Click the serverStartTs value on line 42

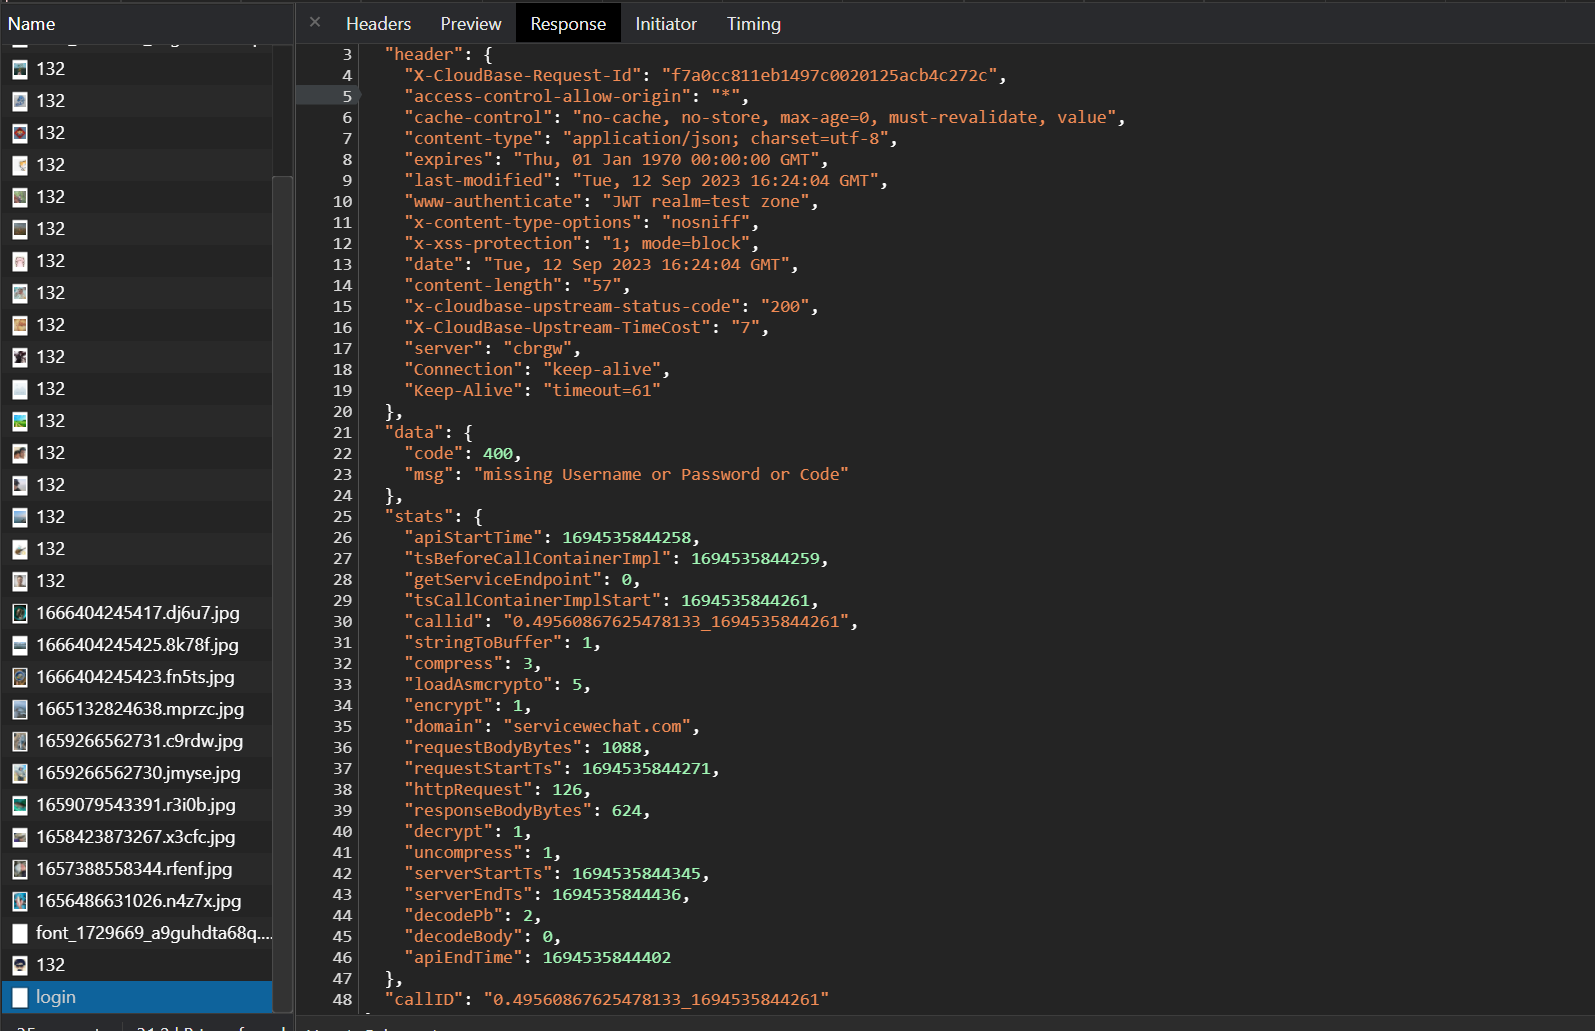coord(636,873)
